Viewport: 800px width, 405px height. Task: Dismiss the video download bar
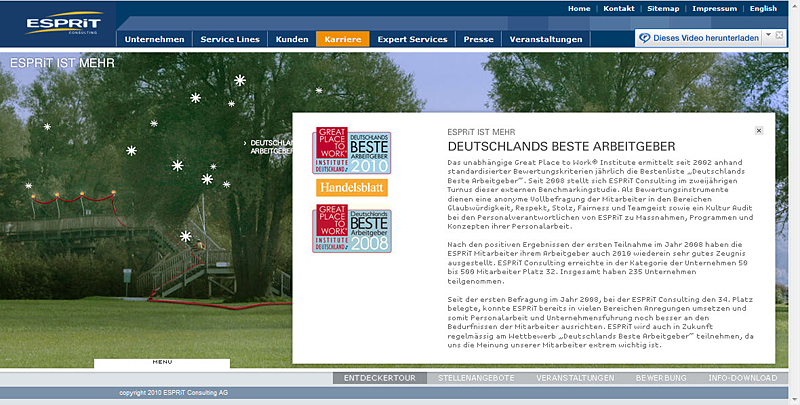click(780, 35)
